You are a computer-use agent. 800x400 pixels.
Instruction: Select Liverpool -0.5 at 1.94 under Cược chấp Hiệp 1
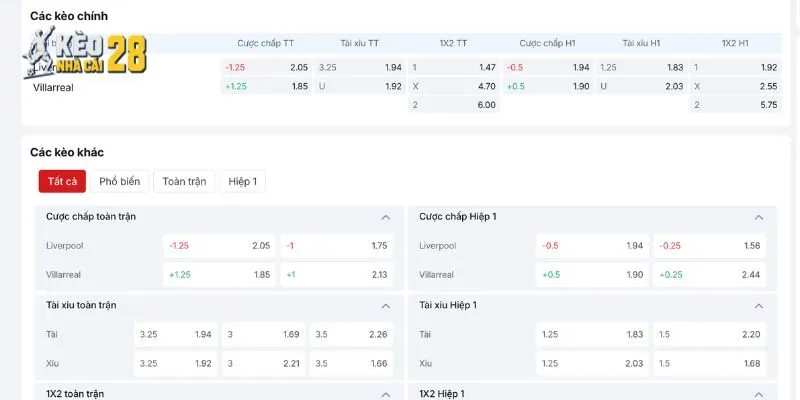[x=592, y=245]
